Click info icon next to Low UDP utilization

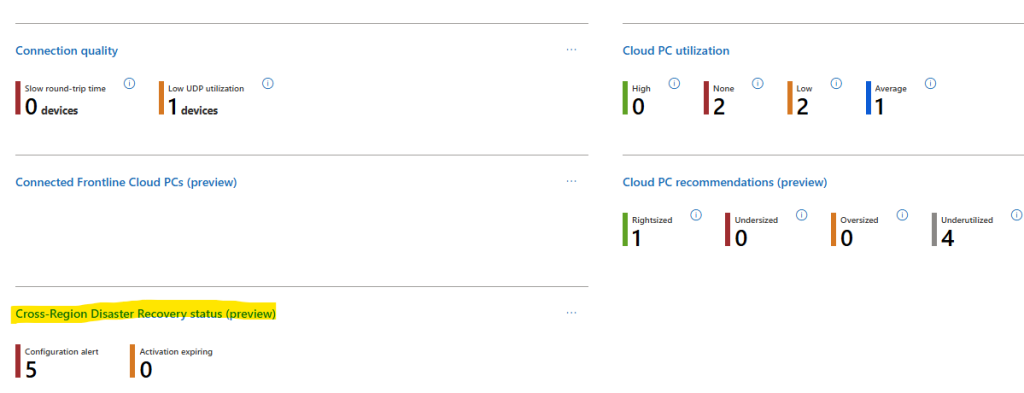(x=268, y=84)
